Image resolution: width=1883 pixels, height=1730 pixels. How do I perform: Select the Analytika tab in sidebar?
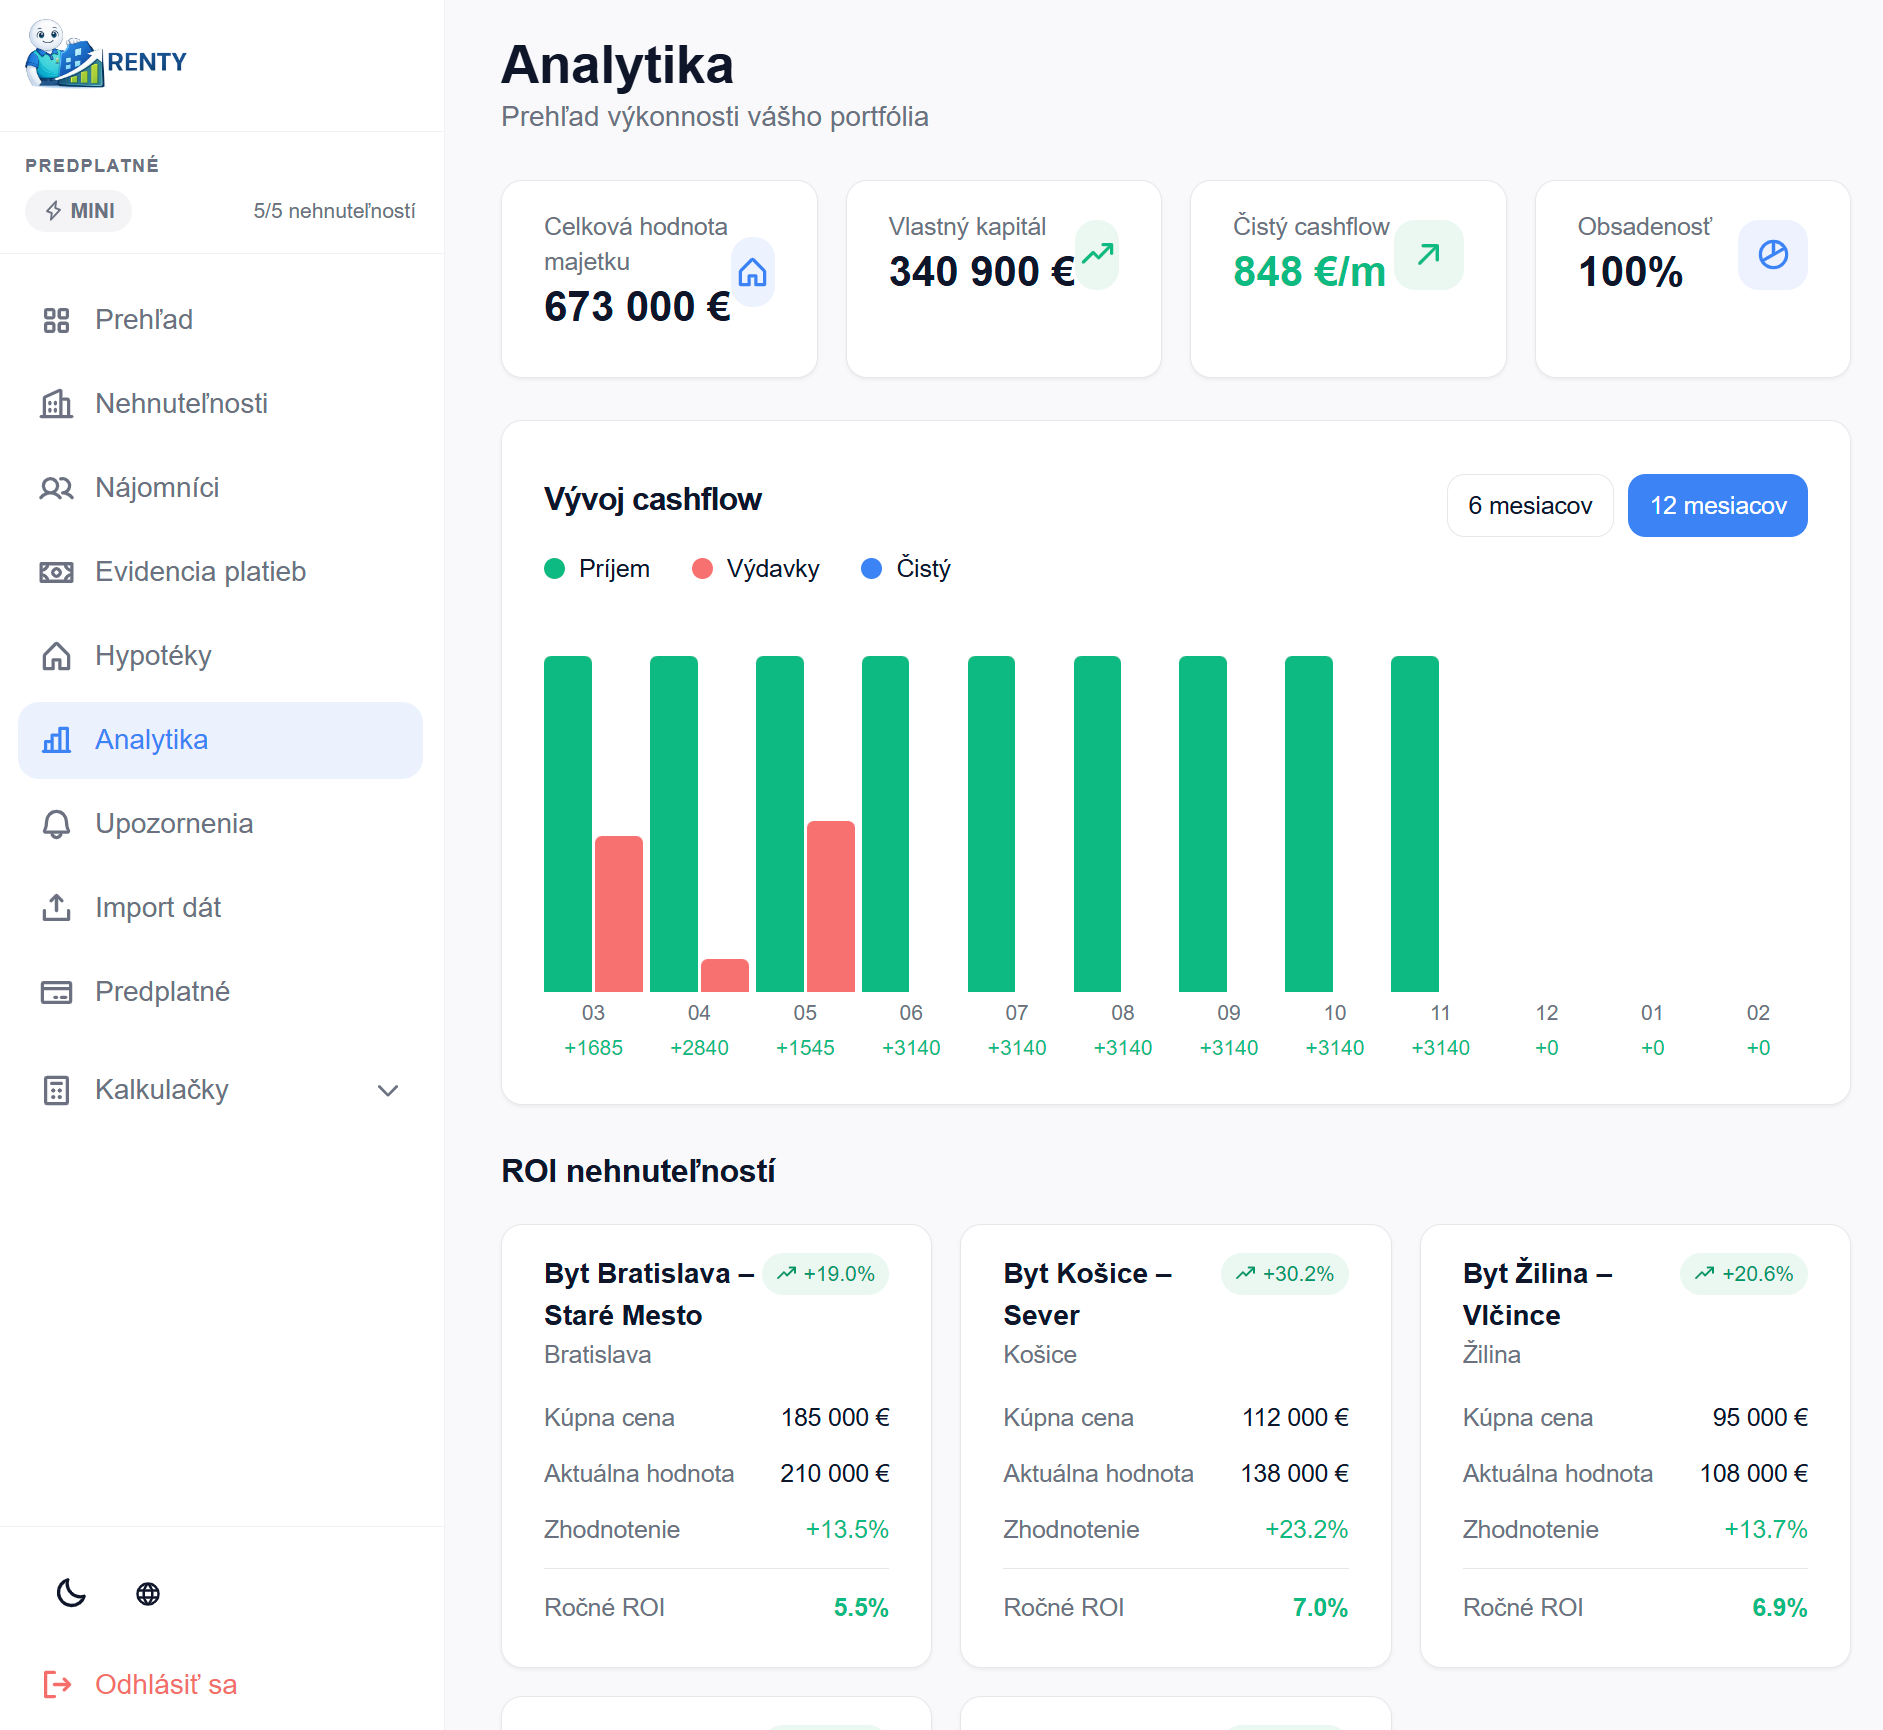click(x=151, y=740)
